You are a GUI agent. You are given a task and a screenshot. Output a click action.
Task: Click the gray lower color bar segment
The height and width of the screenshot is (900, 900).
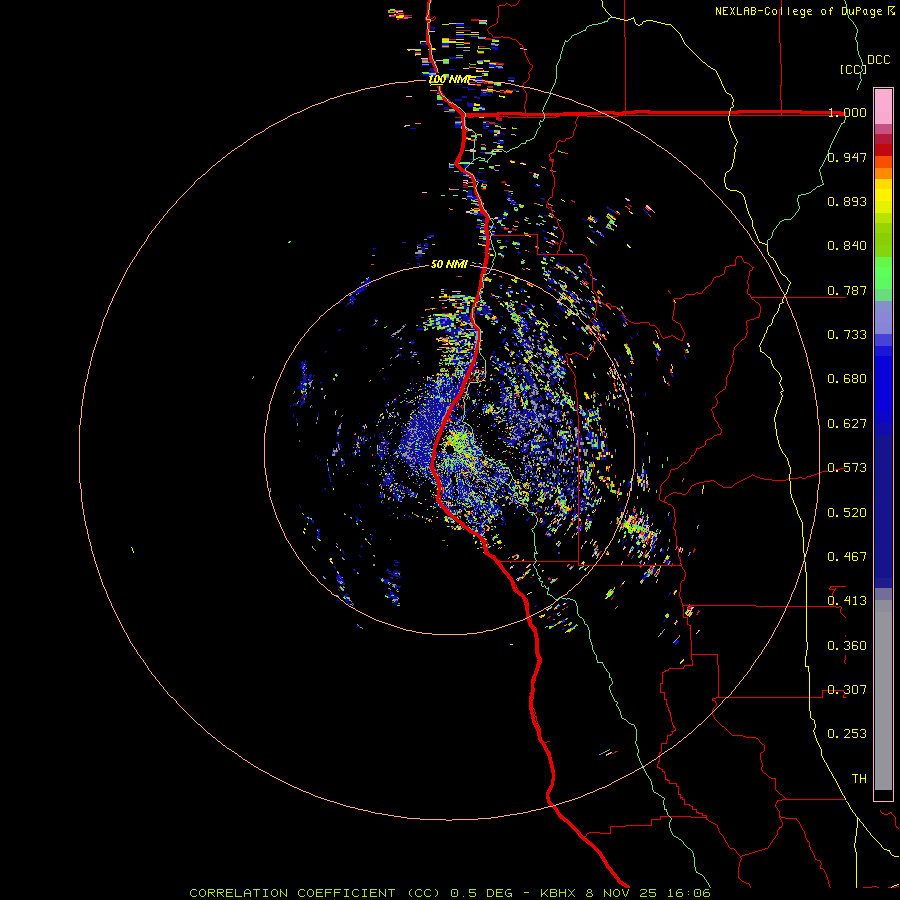[883, 695]
